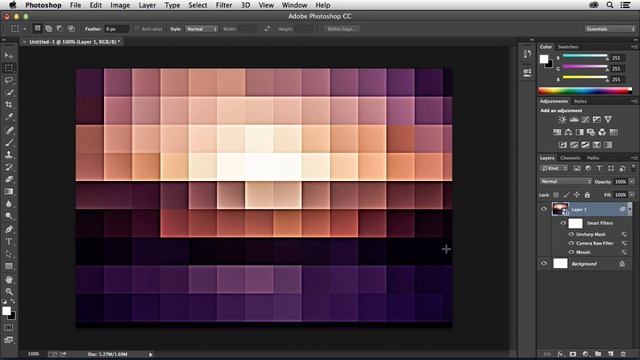Open the Fill slider dropdown arrow
Image resolution: width=640 pixels, height=360 pixels.
point(632,195)
